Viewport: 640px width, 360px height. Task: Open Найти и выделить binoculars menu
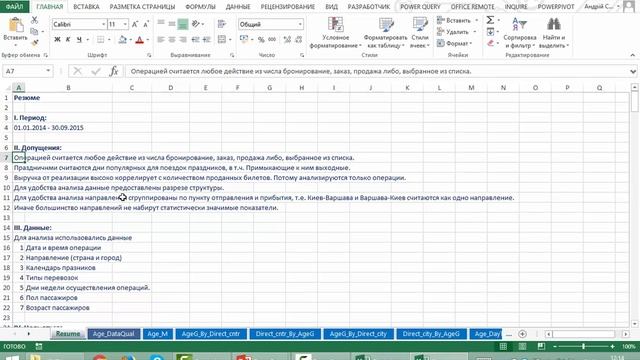click(x=553, y=33)
